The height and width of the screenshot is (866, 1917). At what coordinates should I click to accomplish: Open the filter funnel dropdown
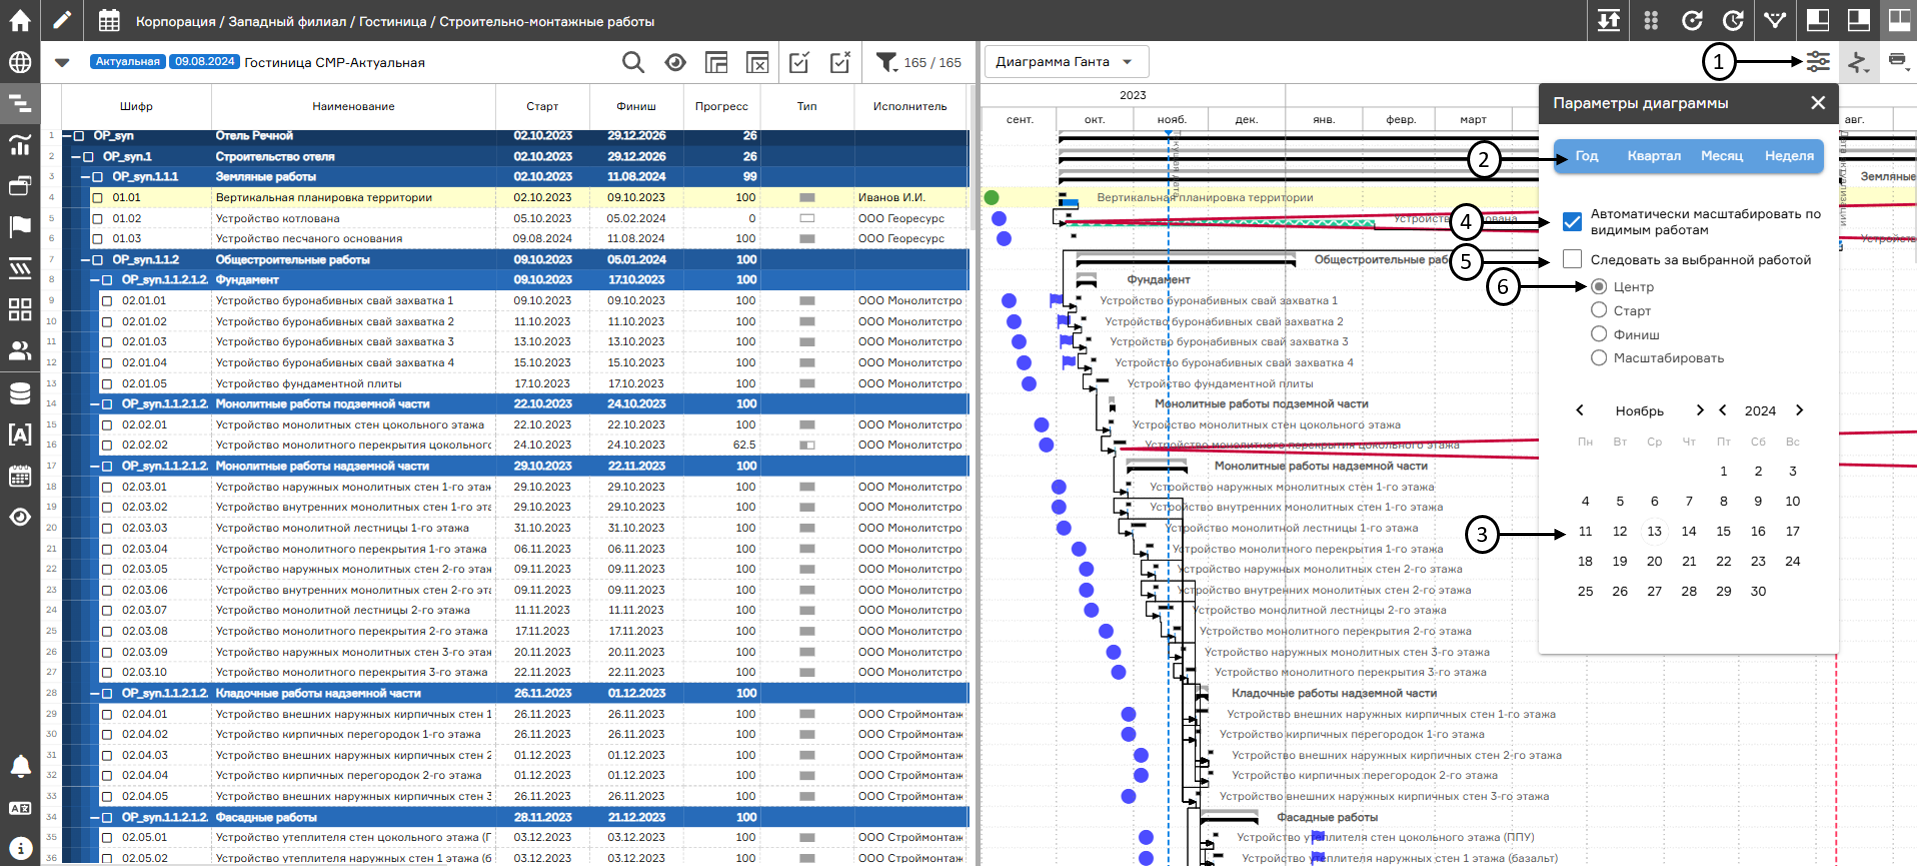887,62
